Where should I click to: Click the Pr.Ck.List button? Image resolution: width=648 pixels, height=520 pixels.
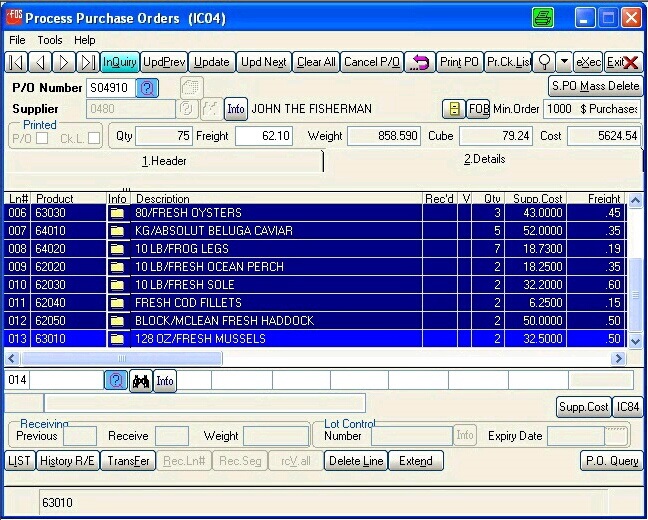point(508,62)
